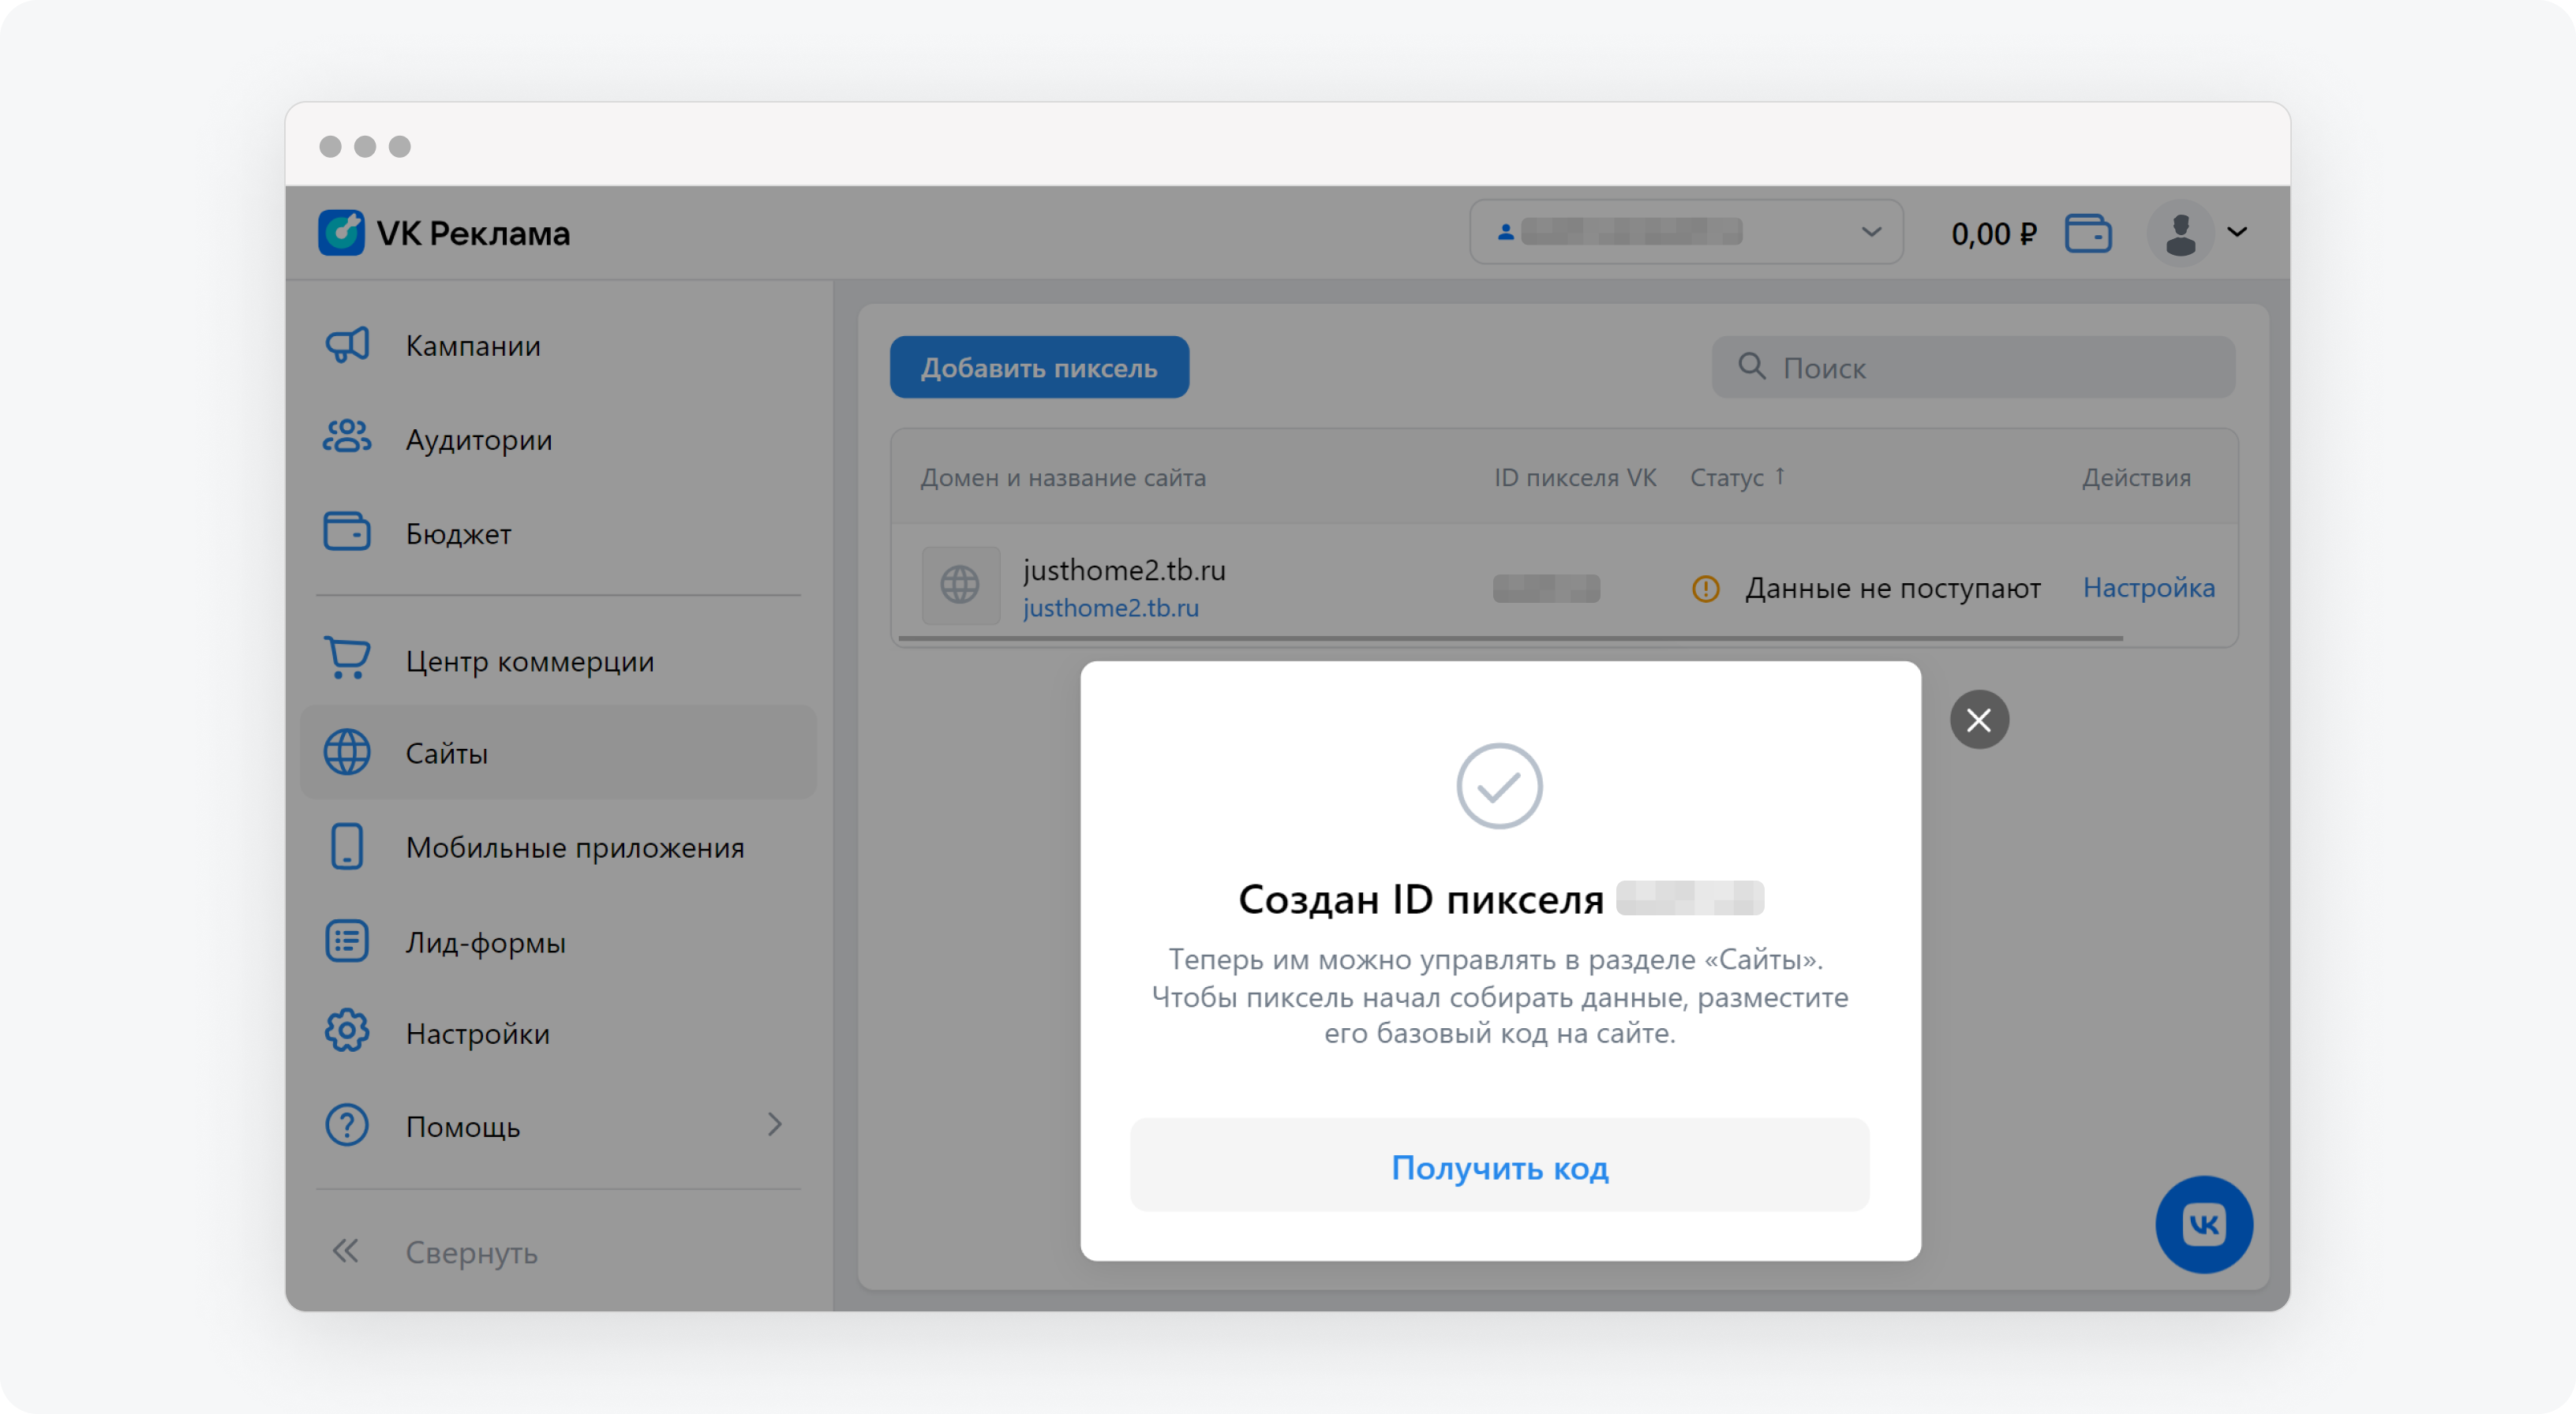This screenshot has width=2576, height=1414.
Task: Click the VK Реклама logo icon
Action: point(341,233)
